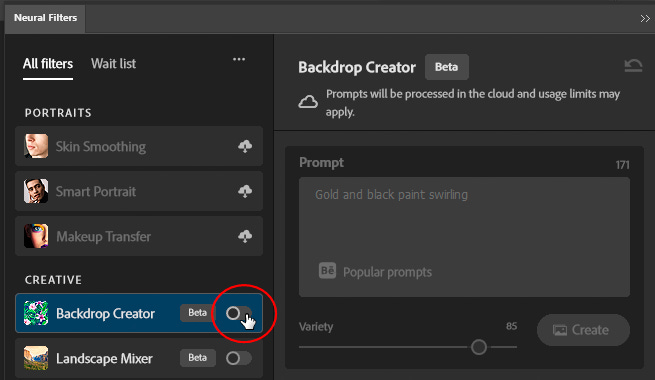Switch to the All filters tab

point(48,64)
